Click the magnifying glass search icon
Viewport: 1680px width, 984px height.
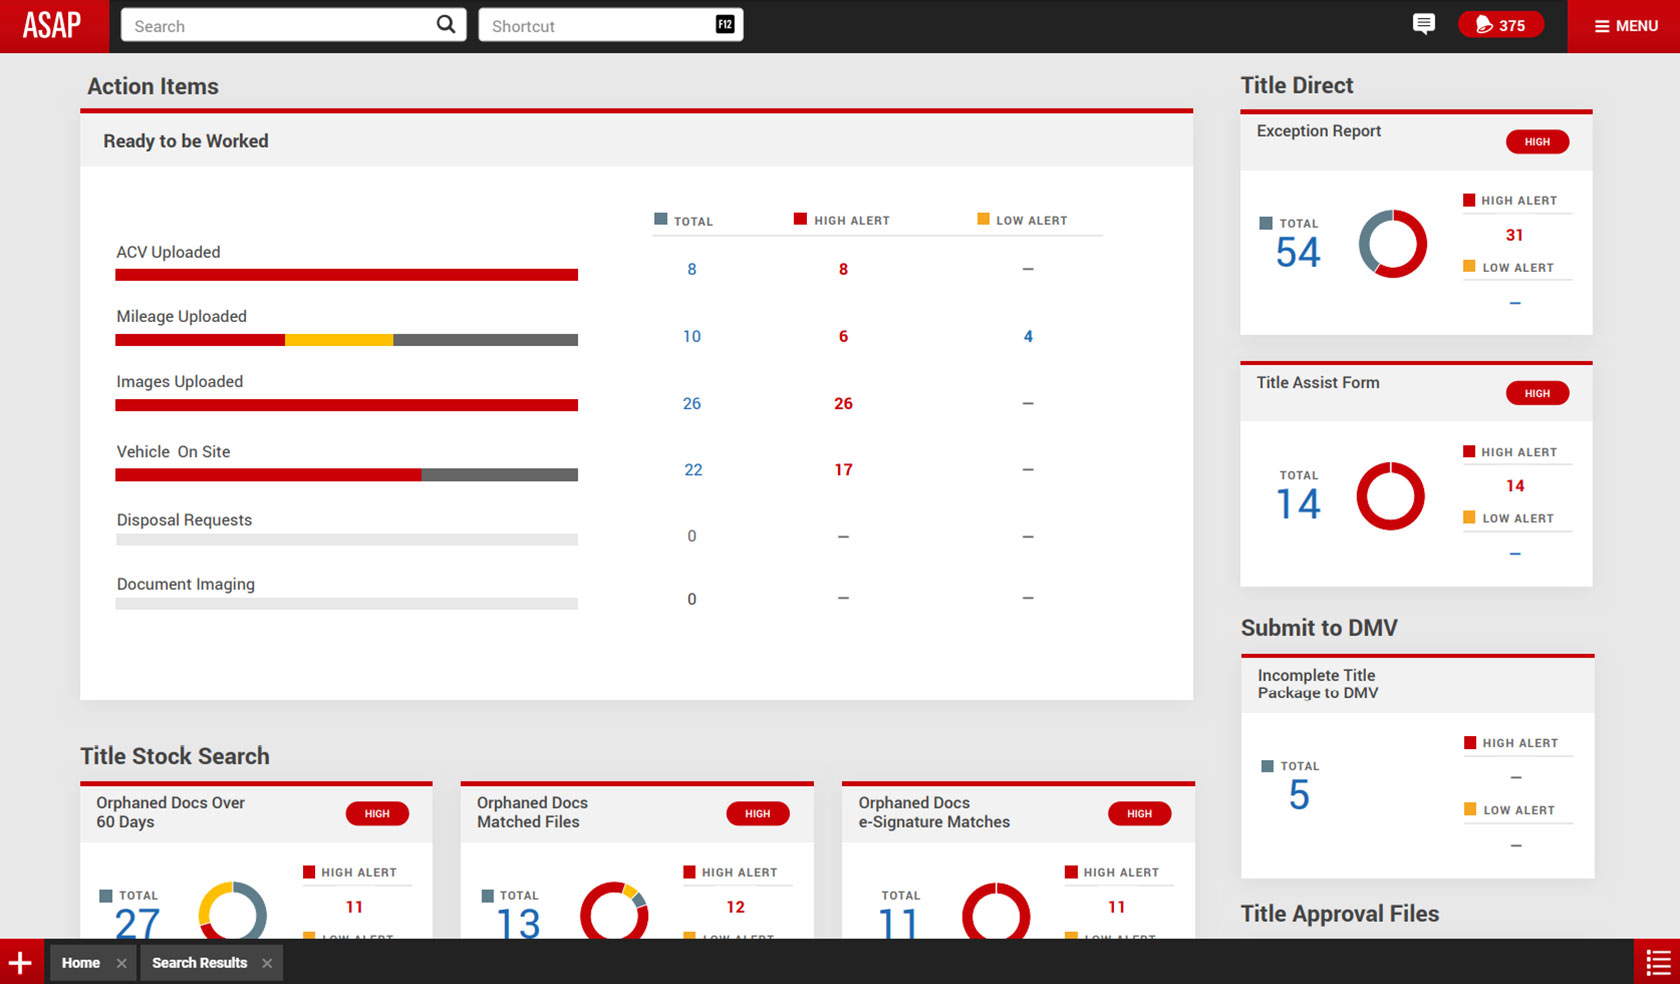pyautogui.click(x=445, y=25)
